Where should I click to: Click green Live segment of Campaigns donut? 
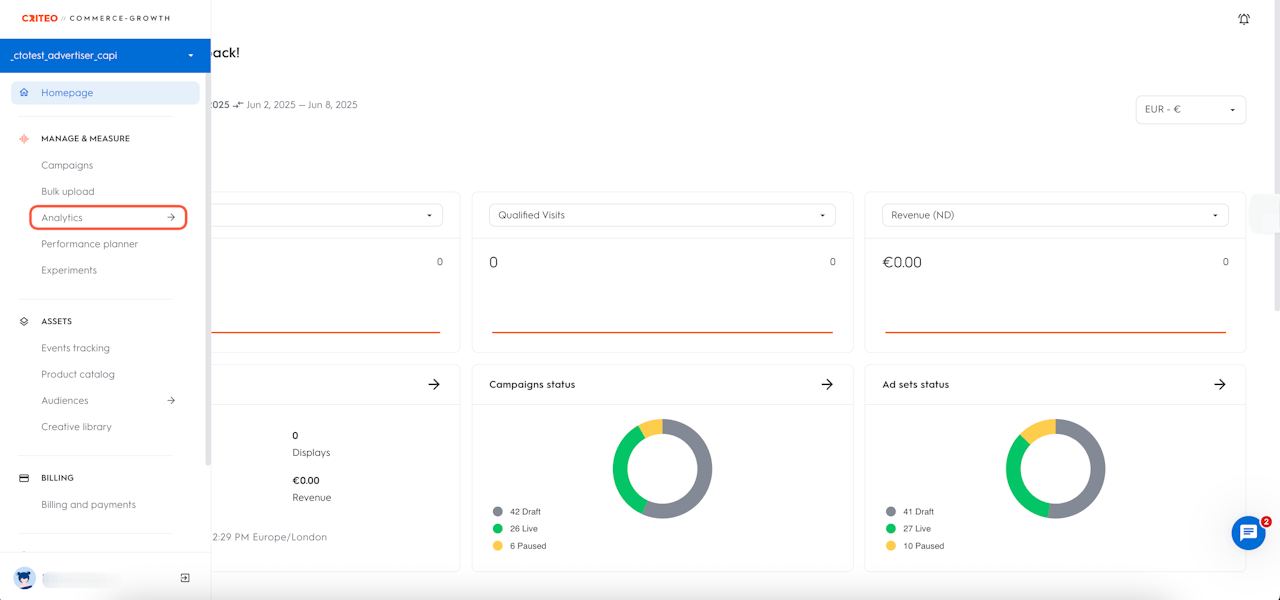pos(623,470)
